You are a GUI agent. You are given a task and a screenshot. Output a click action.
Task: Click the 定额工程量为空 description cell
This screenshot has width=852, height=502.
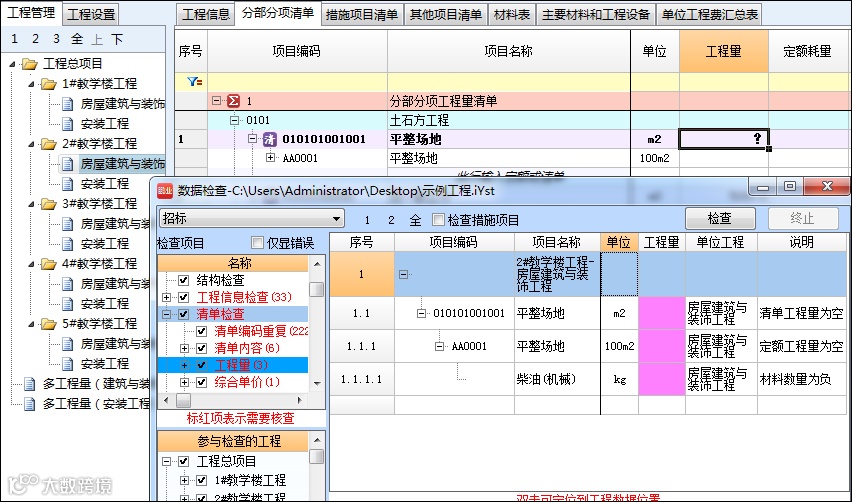pyautogui.click(x=801, y=346)
